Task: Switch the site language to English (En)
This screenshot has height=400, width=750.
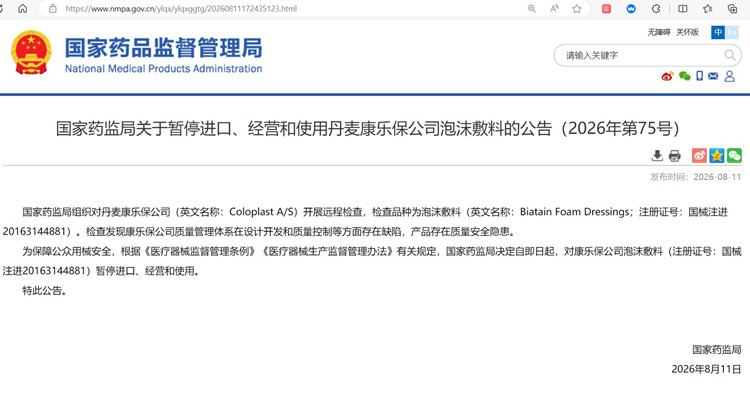Action: point(731,32)
